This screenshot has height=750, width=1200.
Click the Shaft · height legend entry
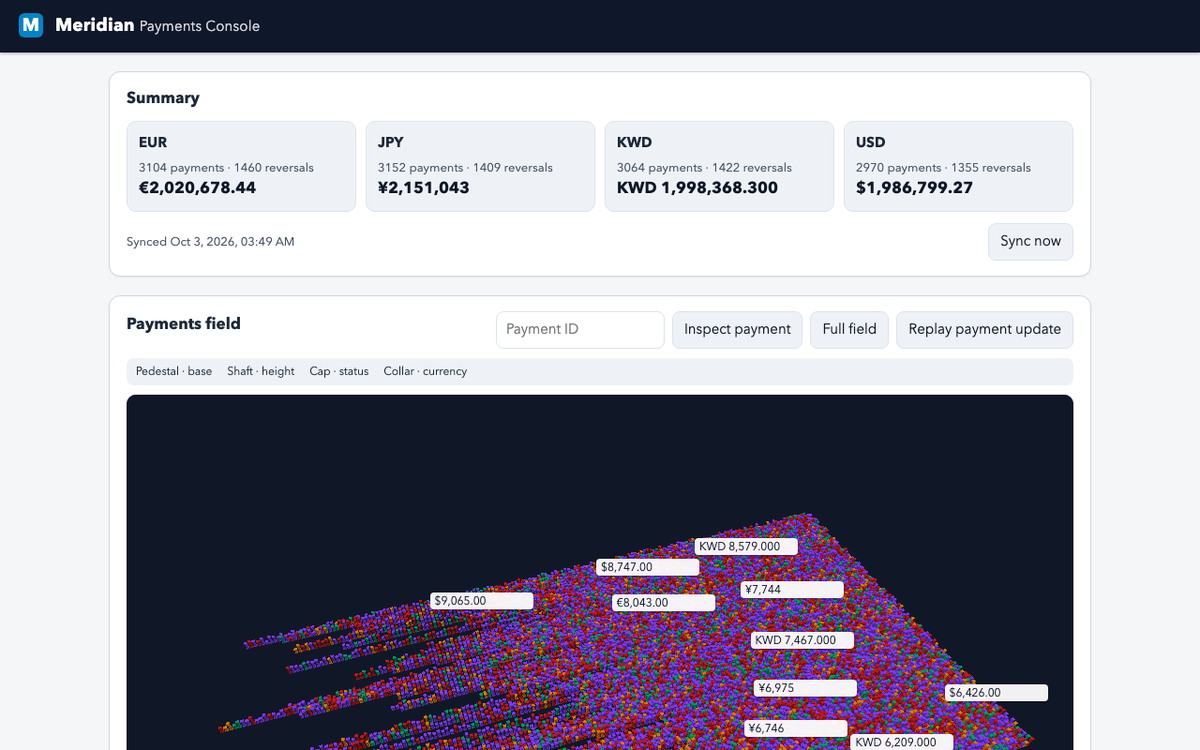coord(261,371)
